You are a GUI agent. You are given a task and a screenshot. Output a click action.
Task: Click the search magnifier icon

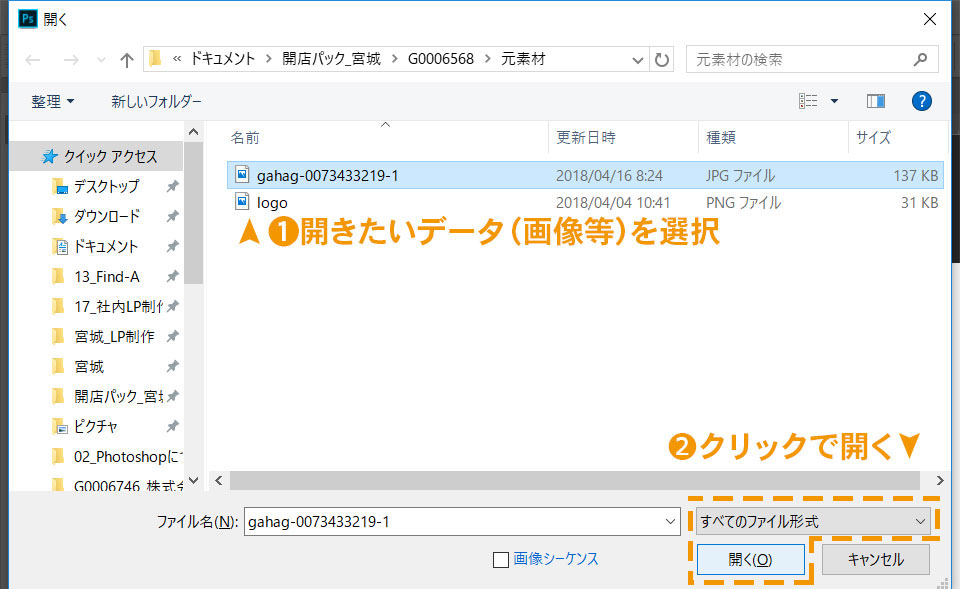920,59
